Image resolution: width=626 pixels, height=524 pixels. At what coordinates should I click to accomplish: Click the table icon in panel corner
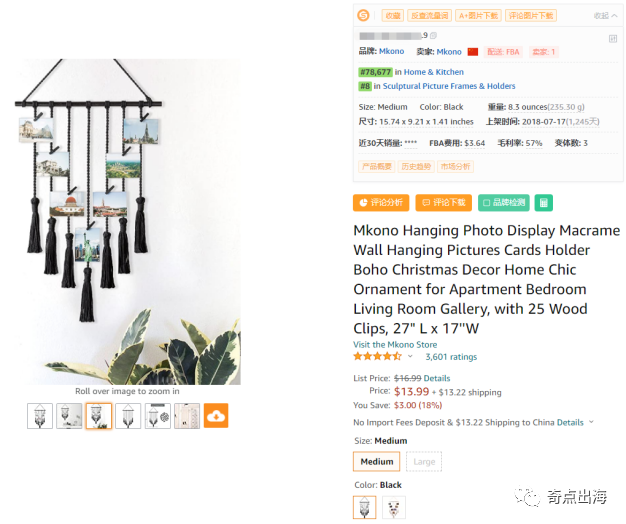click(613, 39)
